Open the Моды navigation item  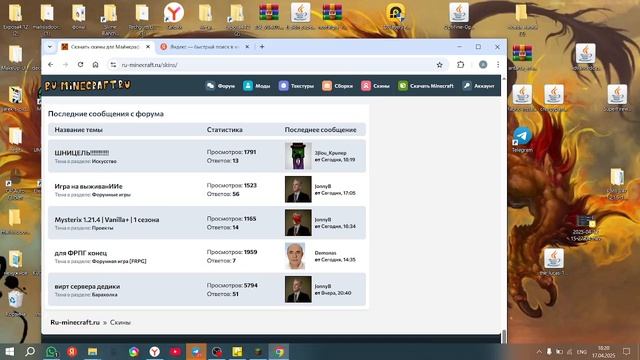point(257,86)
